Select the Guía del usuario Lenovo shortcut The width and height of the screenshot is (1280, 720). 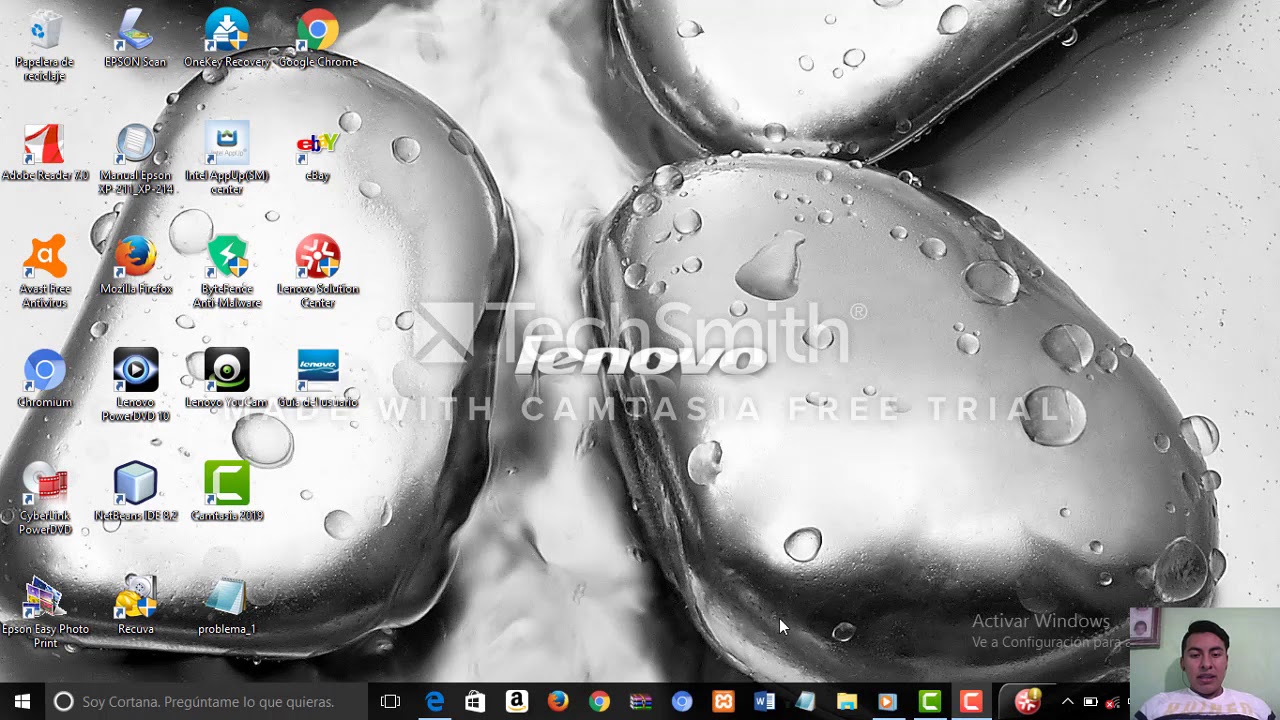pyautogui.click(x=318, y=379)
